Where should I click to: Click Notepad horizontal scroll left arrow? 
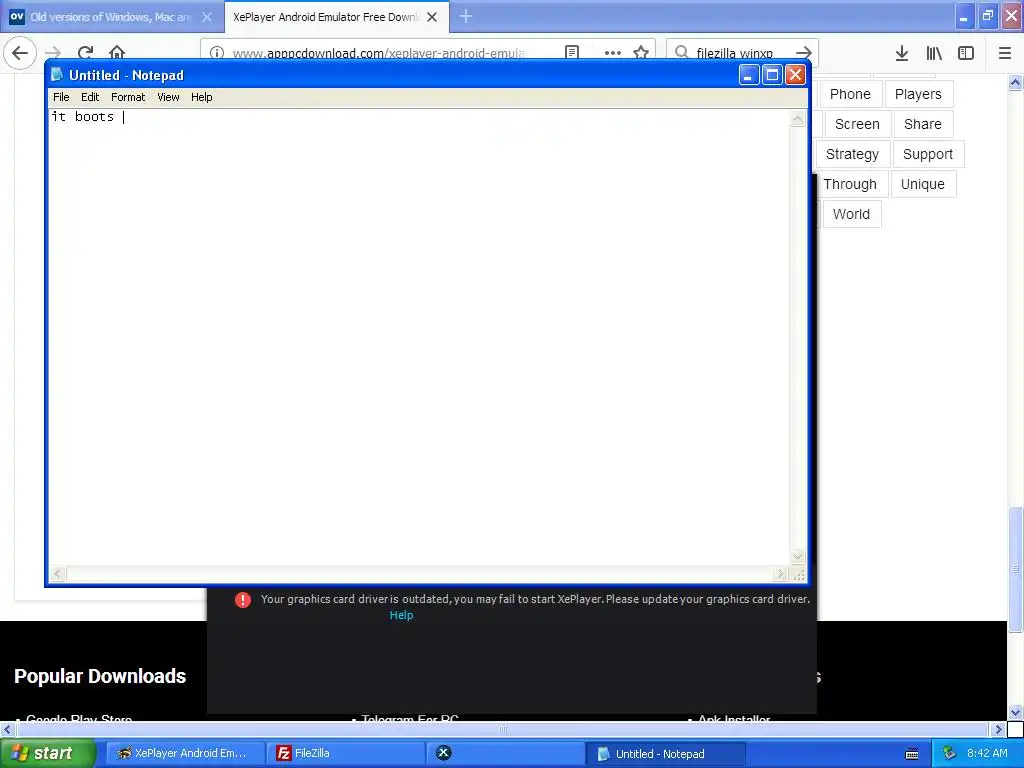[57, 574]
